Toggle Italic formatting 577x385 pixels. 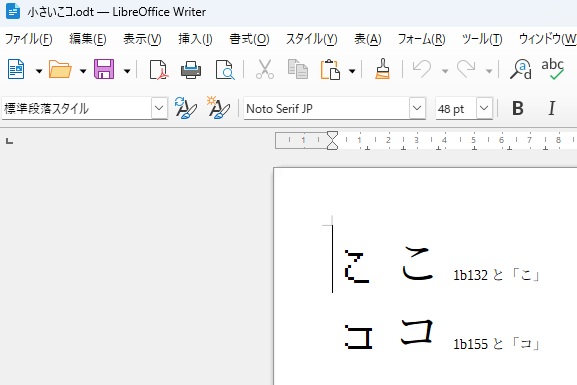coord(551,108)
